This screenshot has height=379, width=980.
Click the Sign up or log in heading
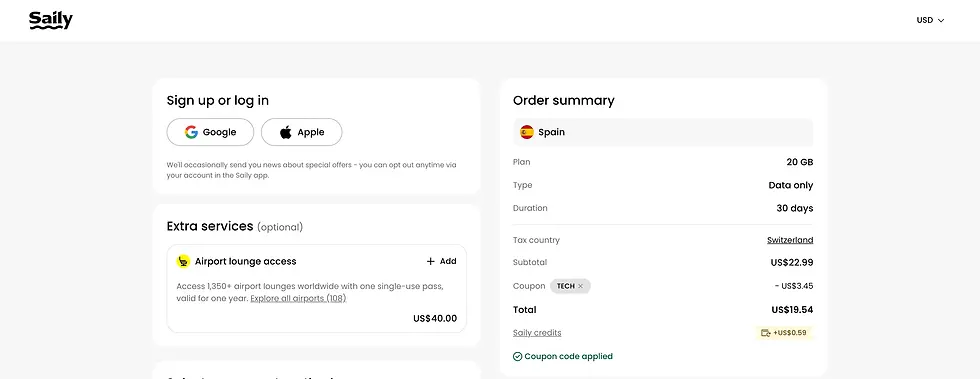pyautogui.click(x=218, y=101)
